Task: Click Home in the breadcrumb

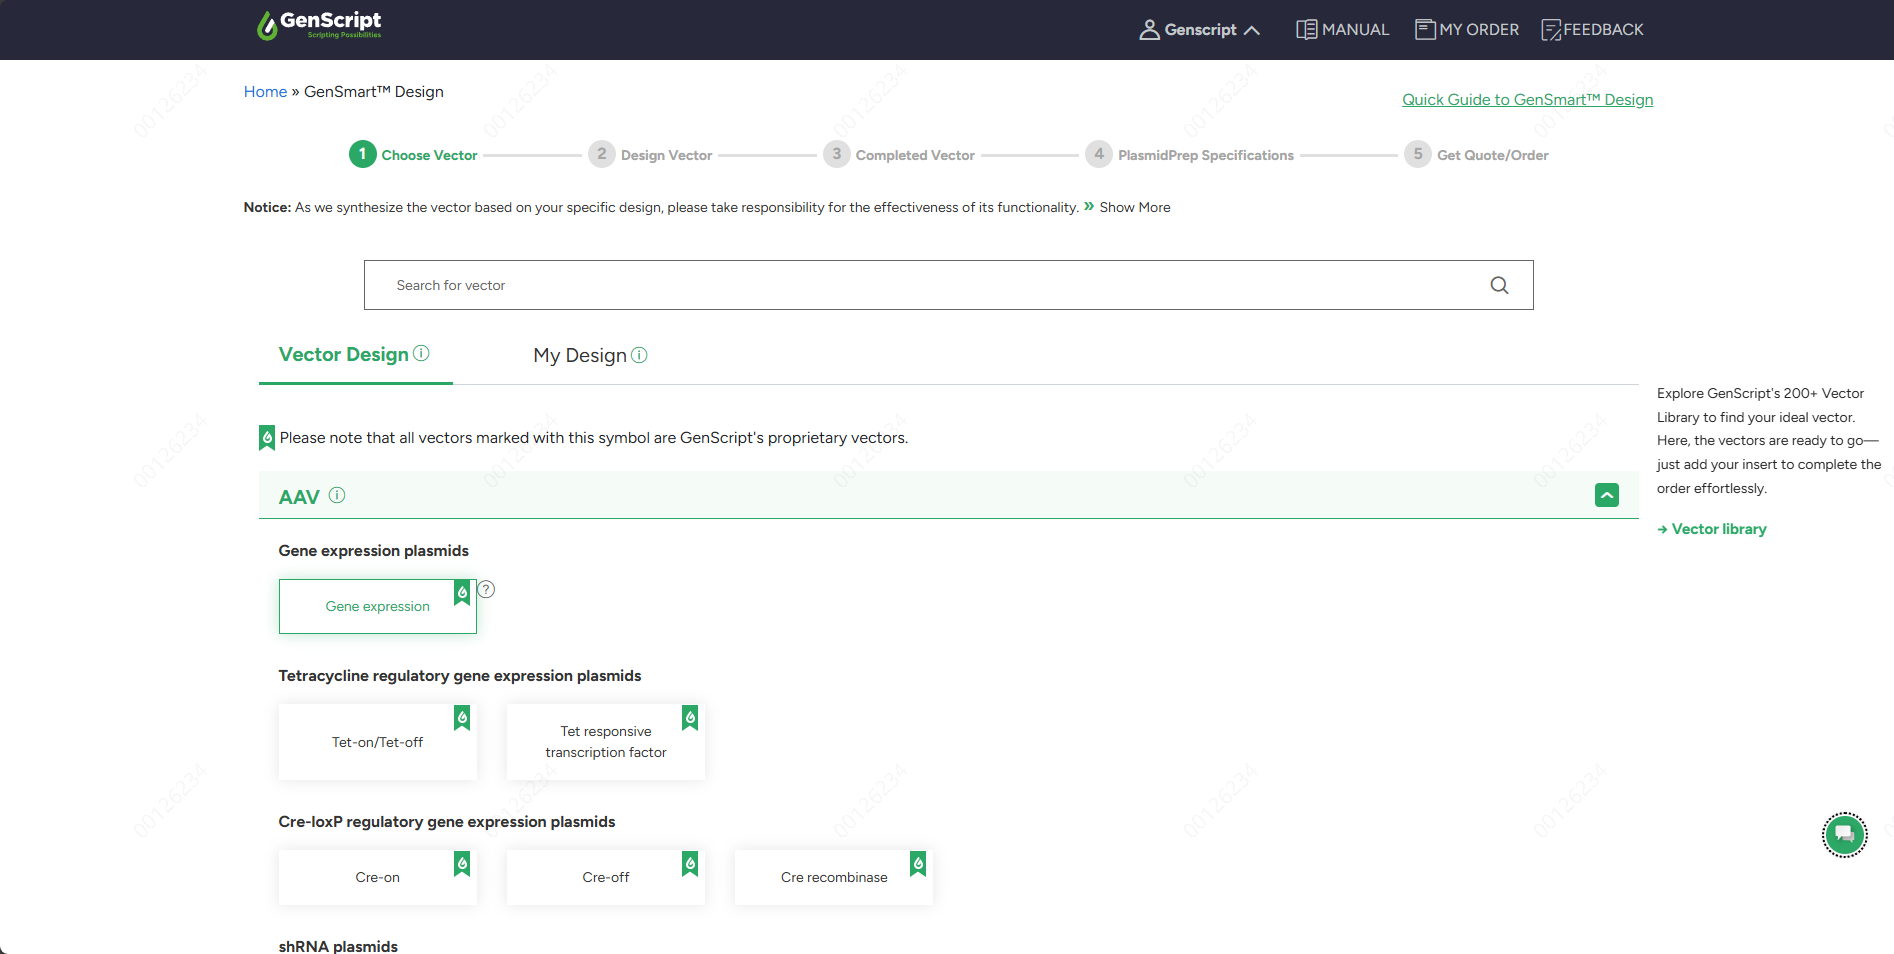Action: (x=265, y=91)
